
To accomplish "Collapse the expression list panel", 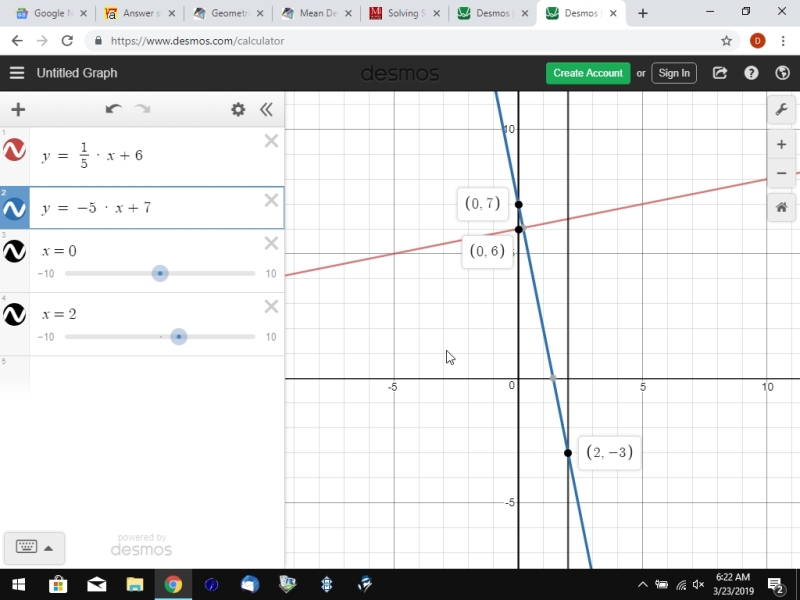I will pyautogui.click(x=266, y=110).
